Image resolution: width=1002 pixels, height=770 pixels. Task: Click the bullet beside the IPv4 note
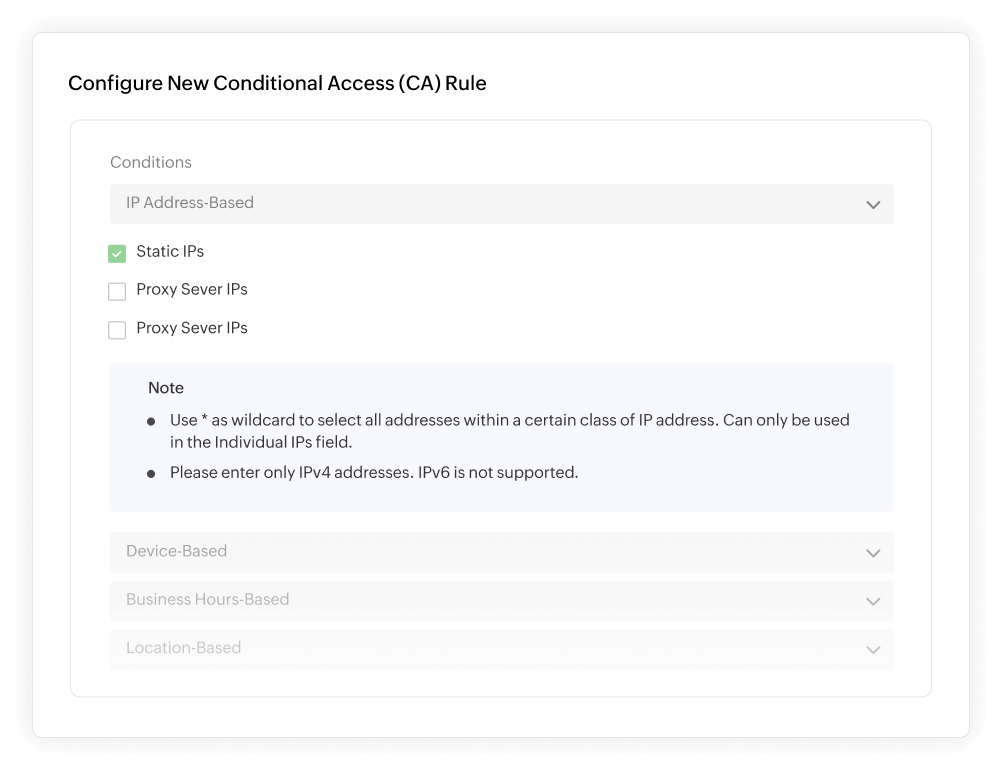click(150, 471)
